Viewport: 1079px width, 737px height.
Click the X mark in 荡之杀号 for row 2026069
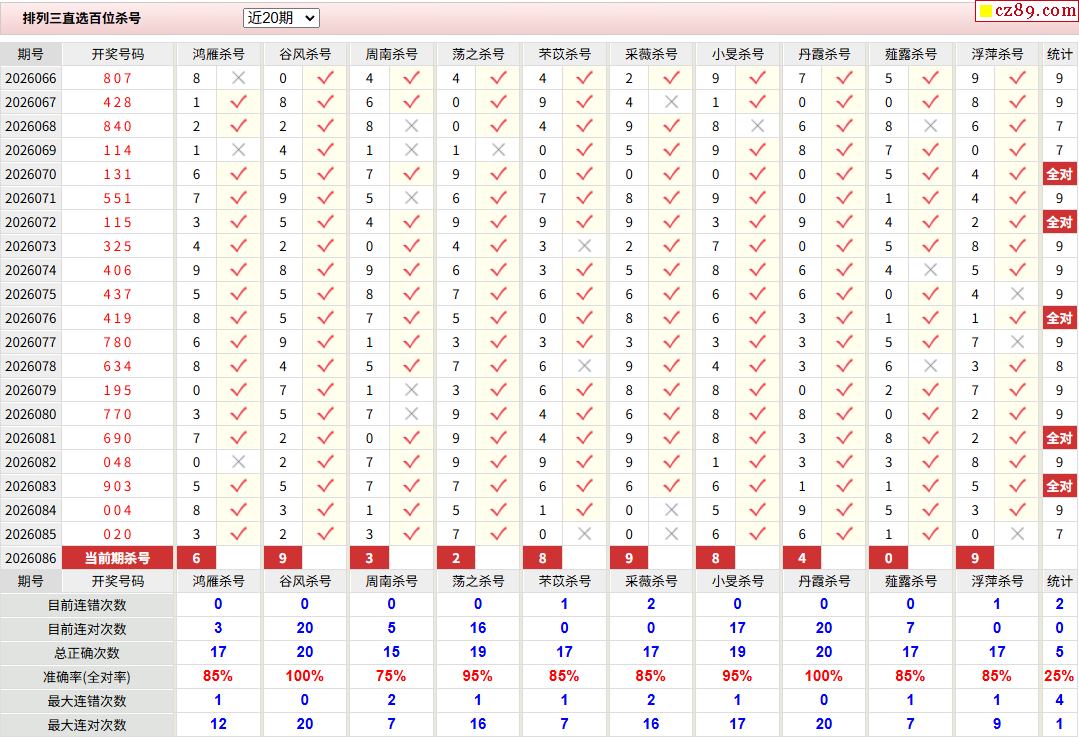tap(498, 150)
